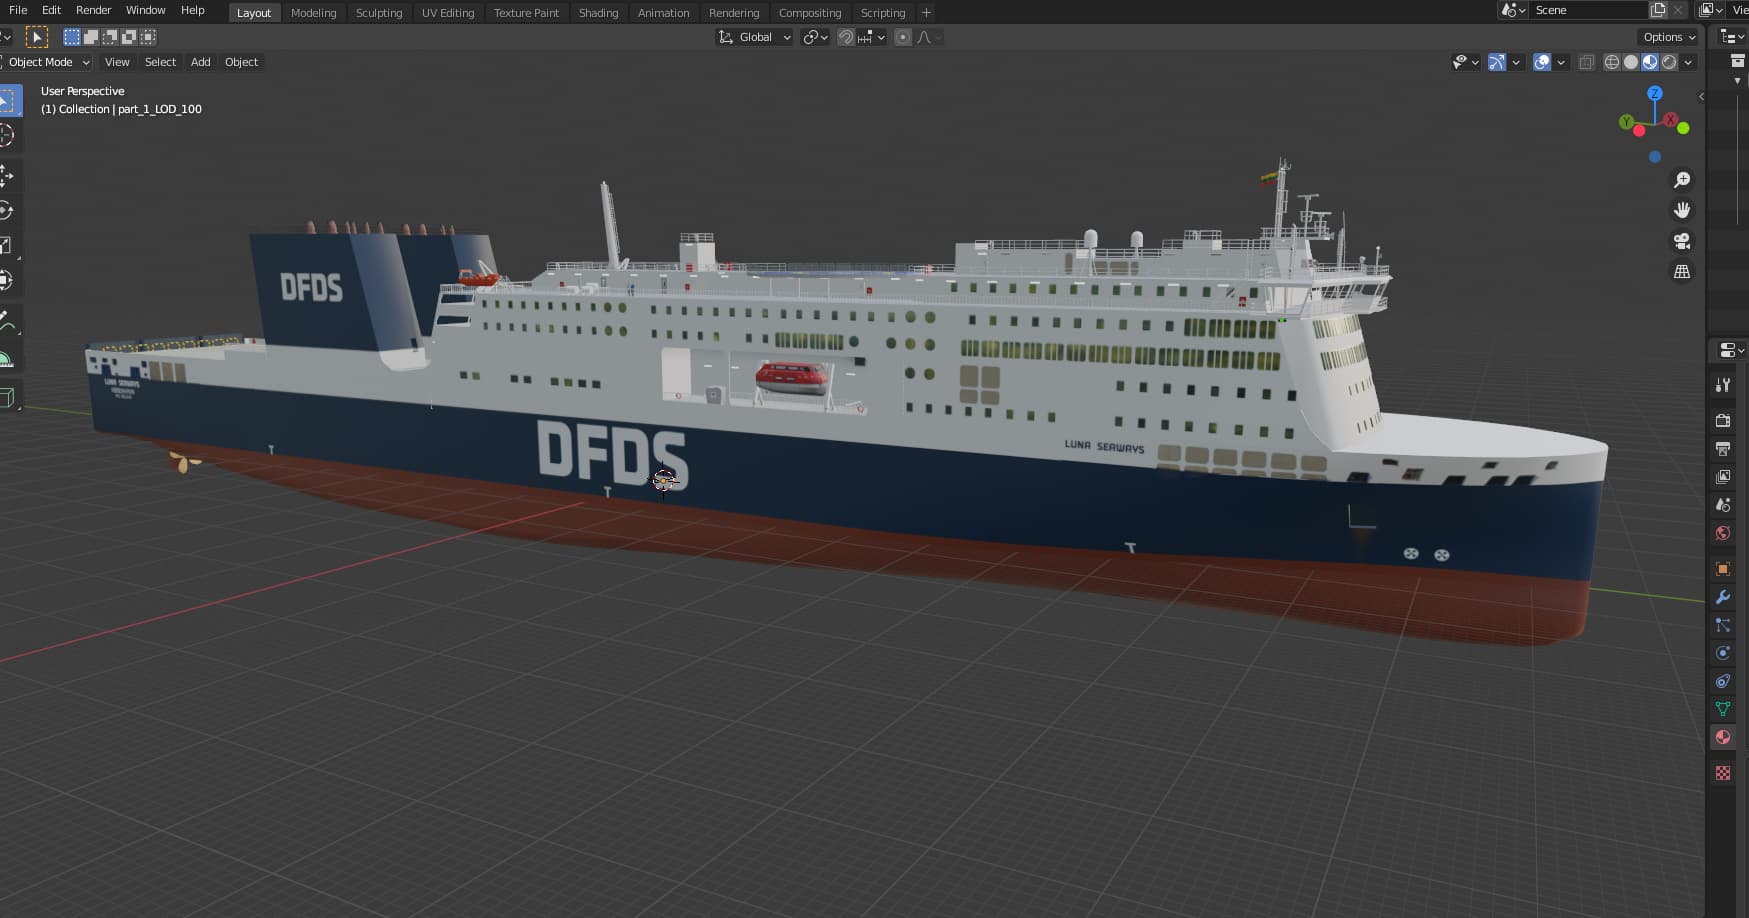Open the shading options dropdown arrow
This screenshot has width=1749, height=918.
coord(1688,62)
